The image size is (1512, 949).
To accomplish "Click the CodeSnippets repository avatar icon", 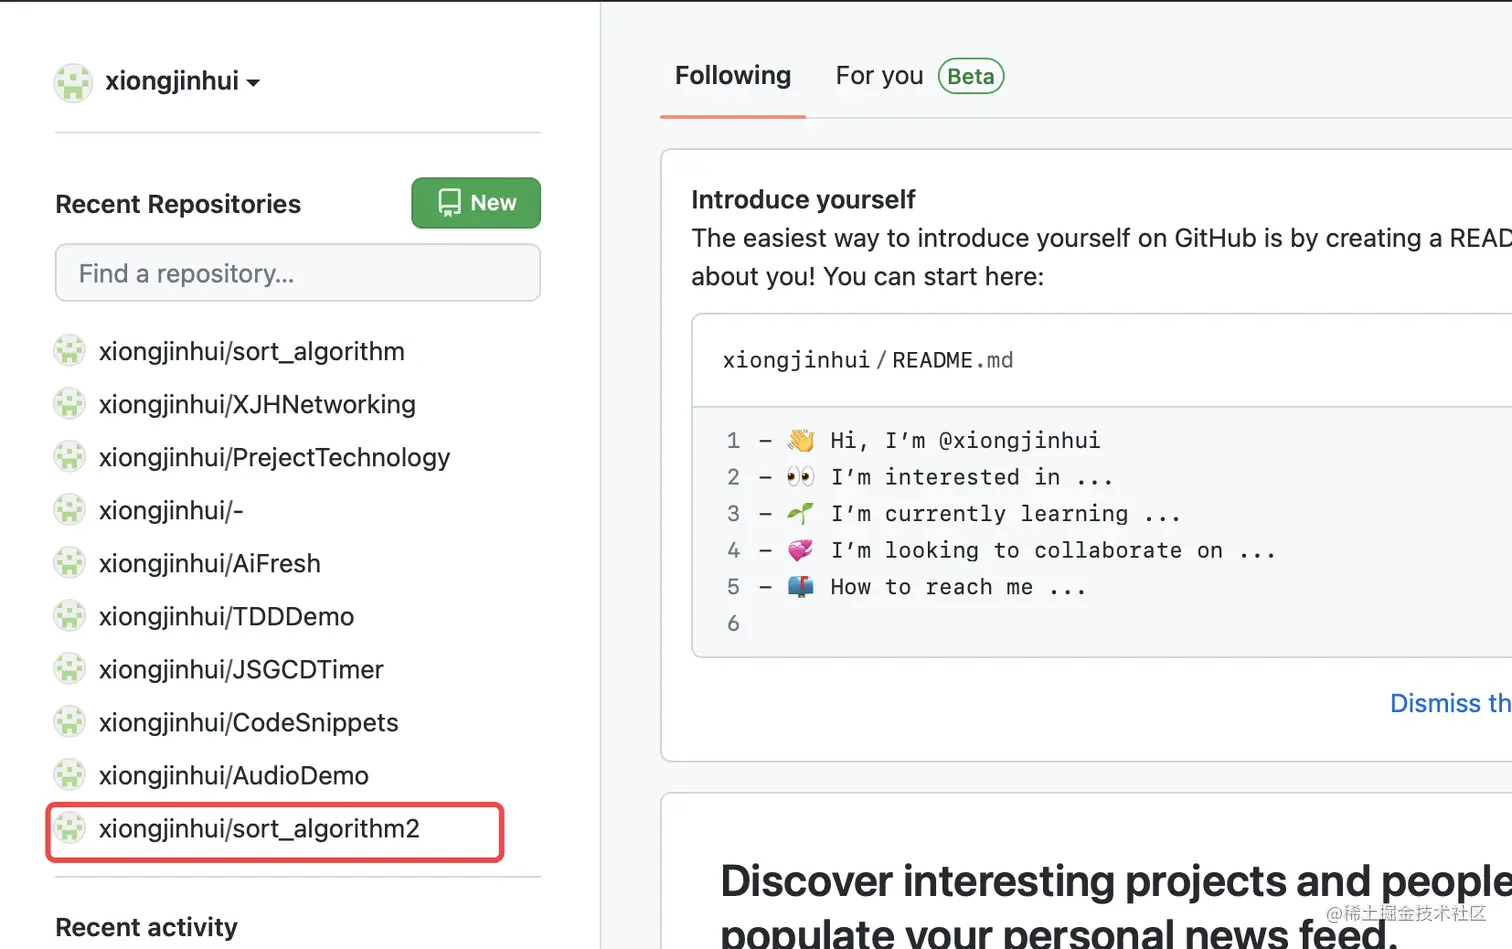I will coord(69,722).
